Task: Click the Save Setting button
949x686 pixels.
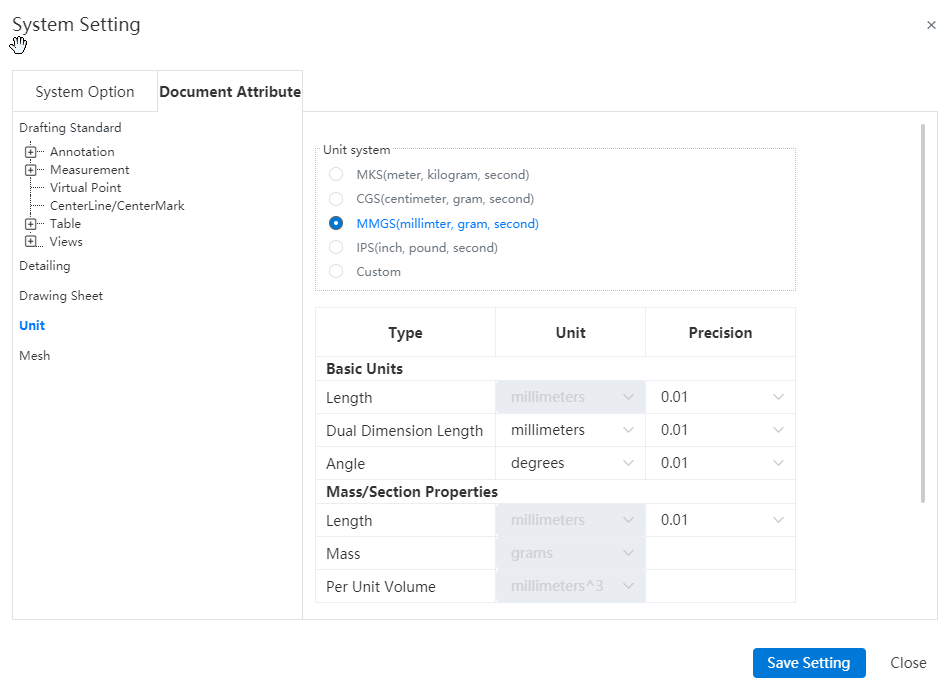Action: (x=809, y=663)
